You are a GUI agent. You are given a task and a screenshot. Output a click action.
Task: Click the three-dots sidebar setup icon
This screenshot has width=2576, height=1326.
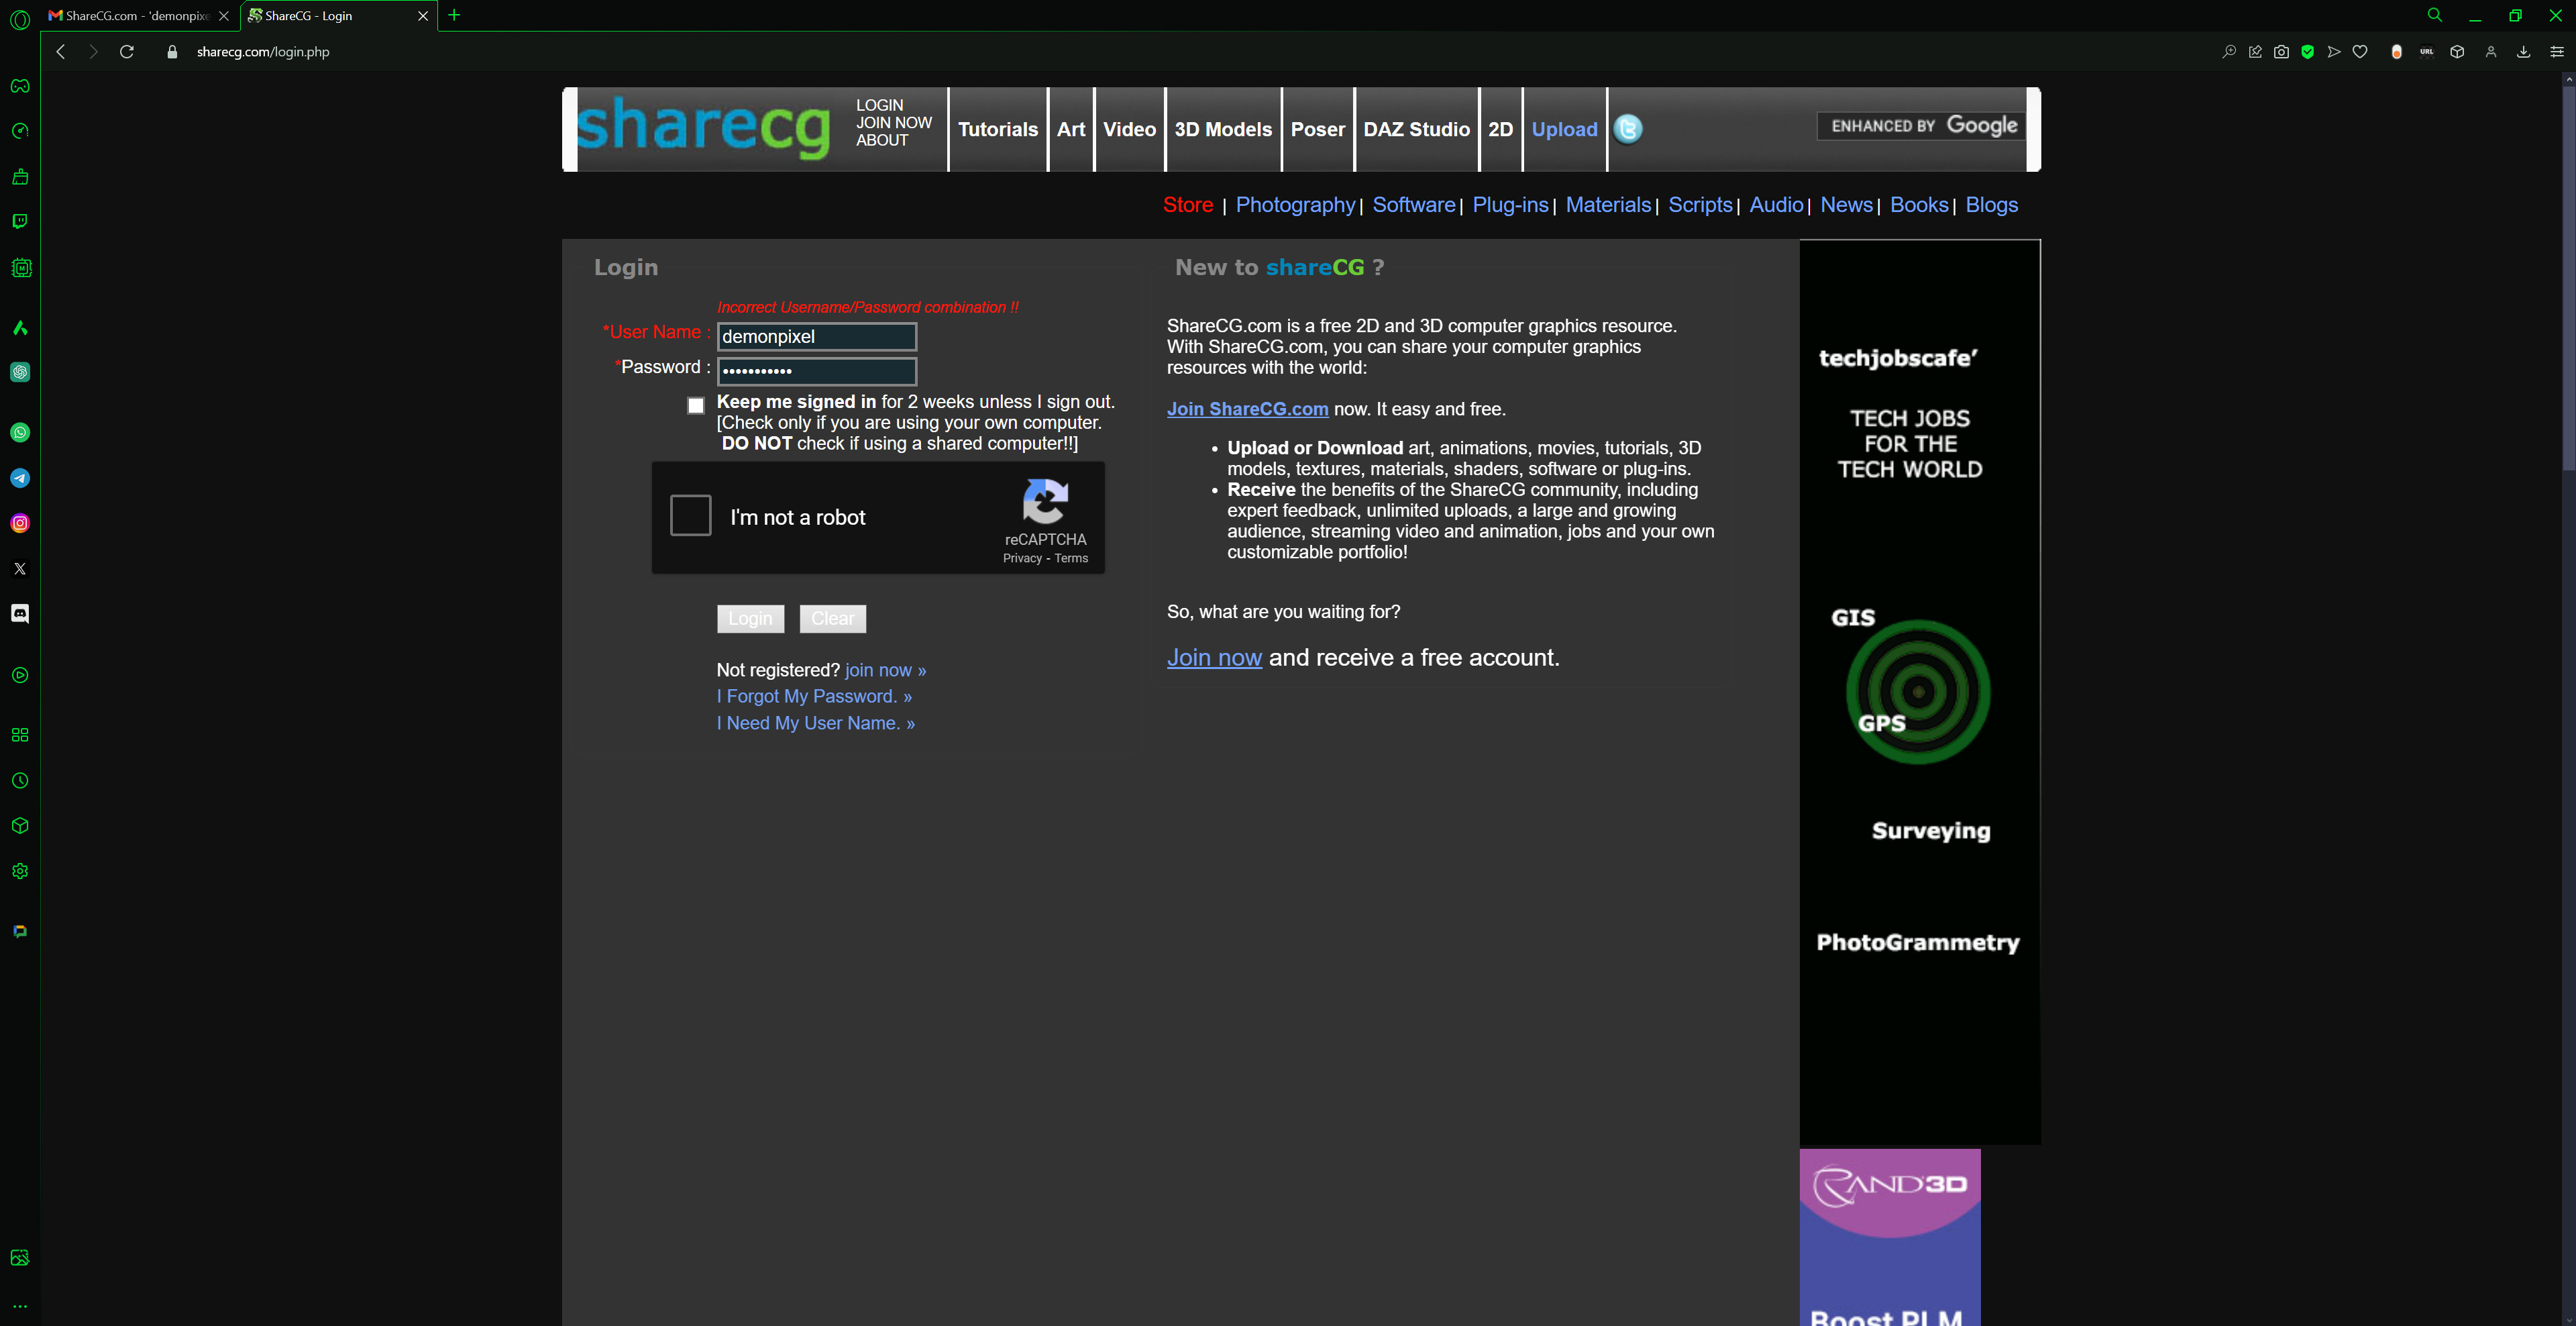point(20,1306)
